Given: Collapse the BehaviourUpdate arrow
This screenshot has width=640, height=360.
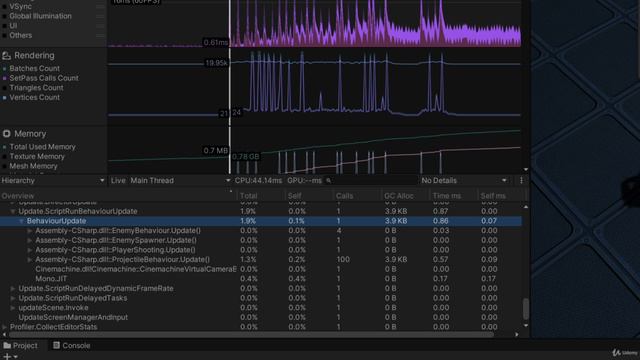Looking at the screenshot, I should 21,221.
